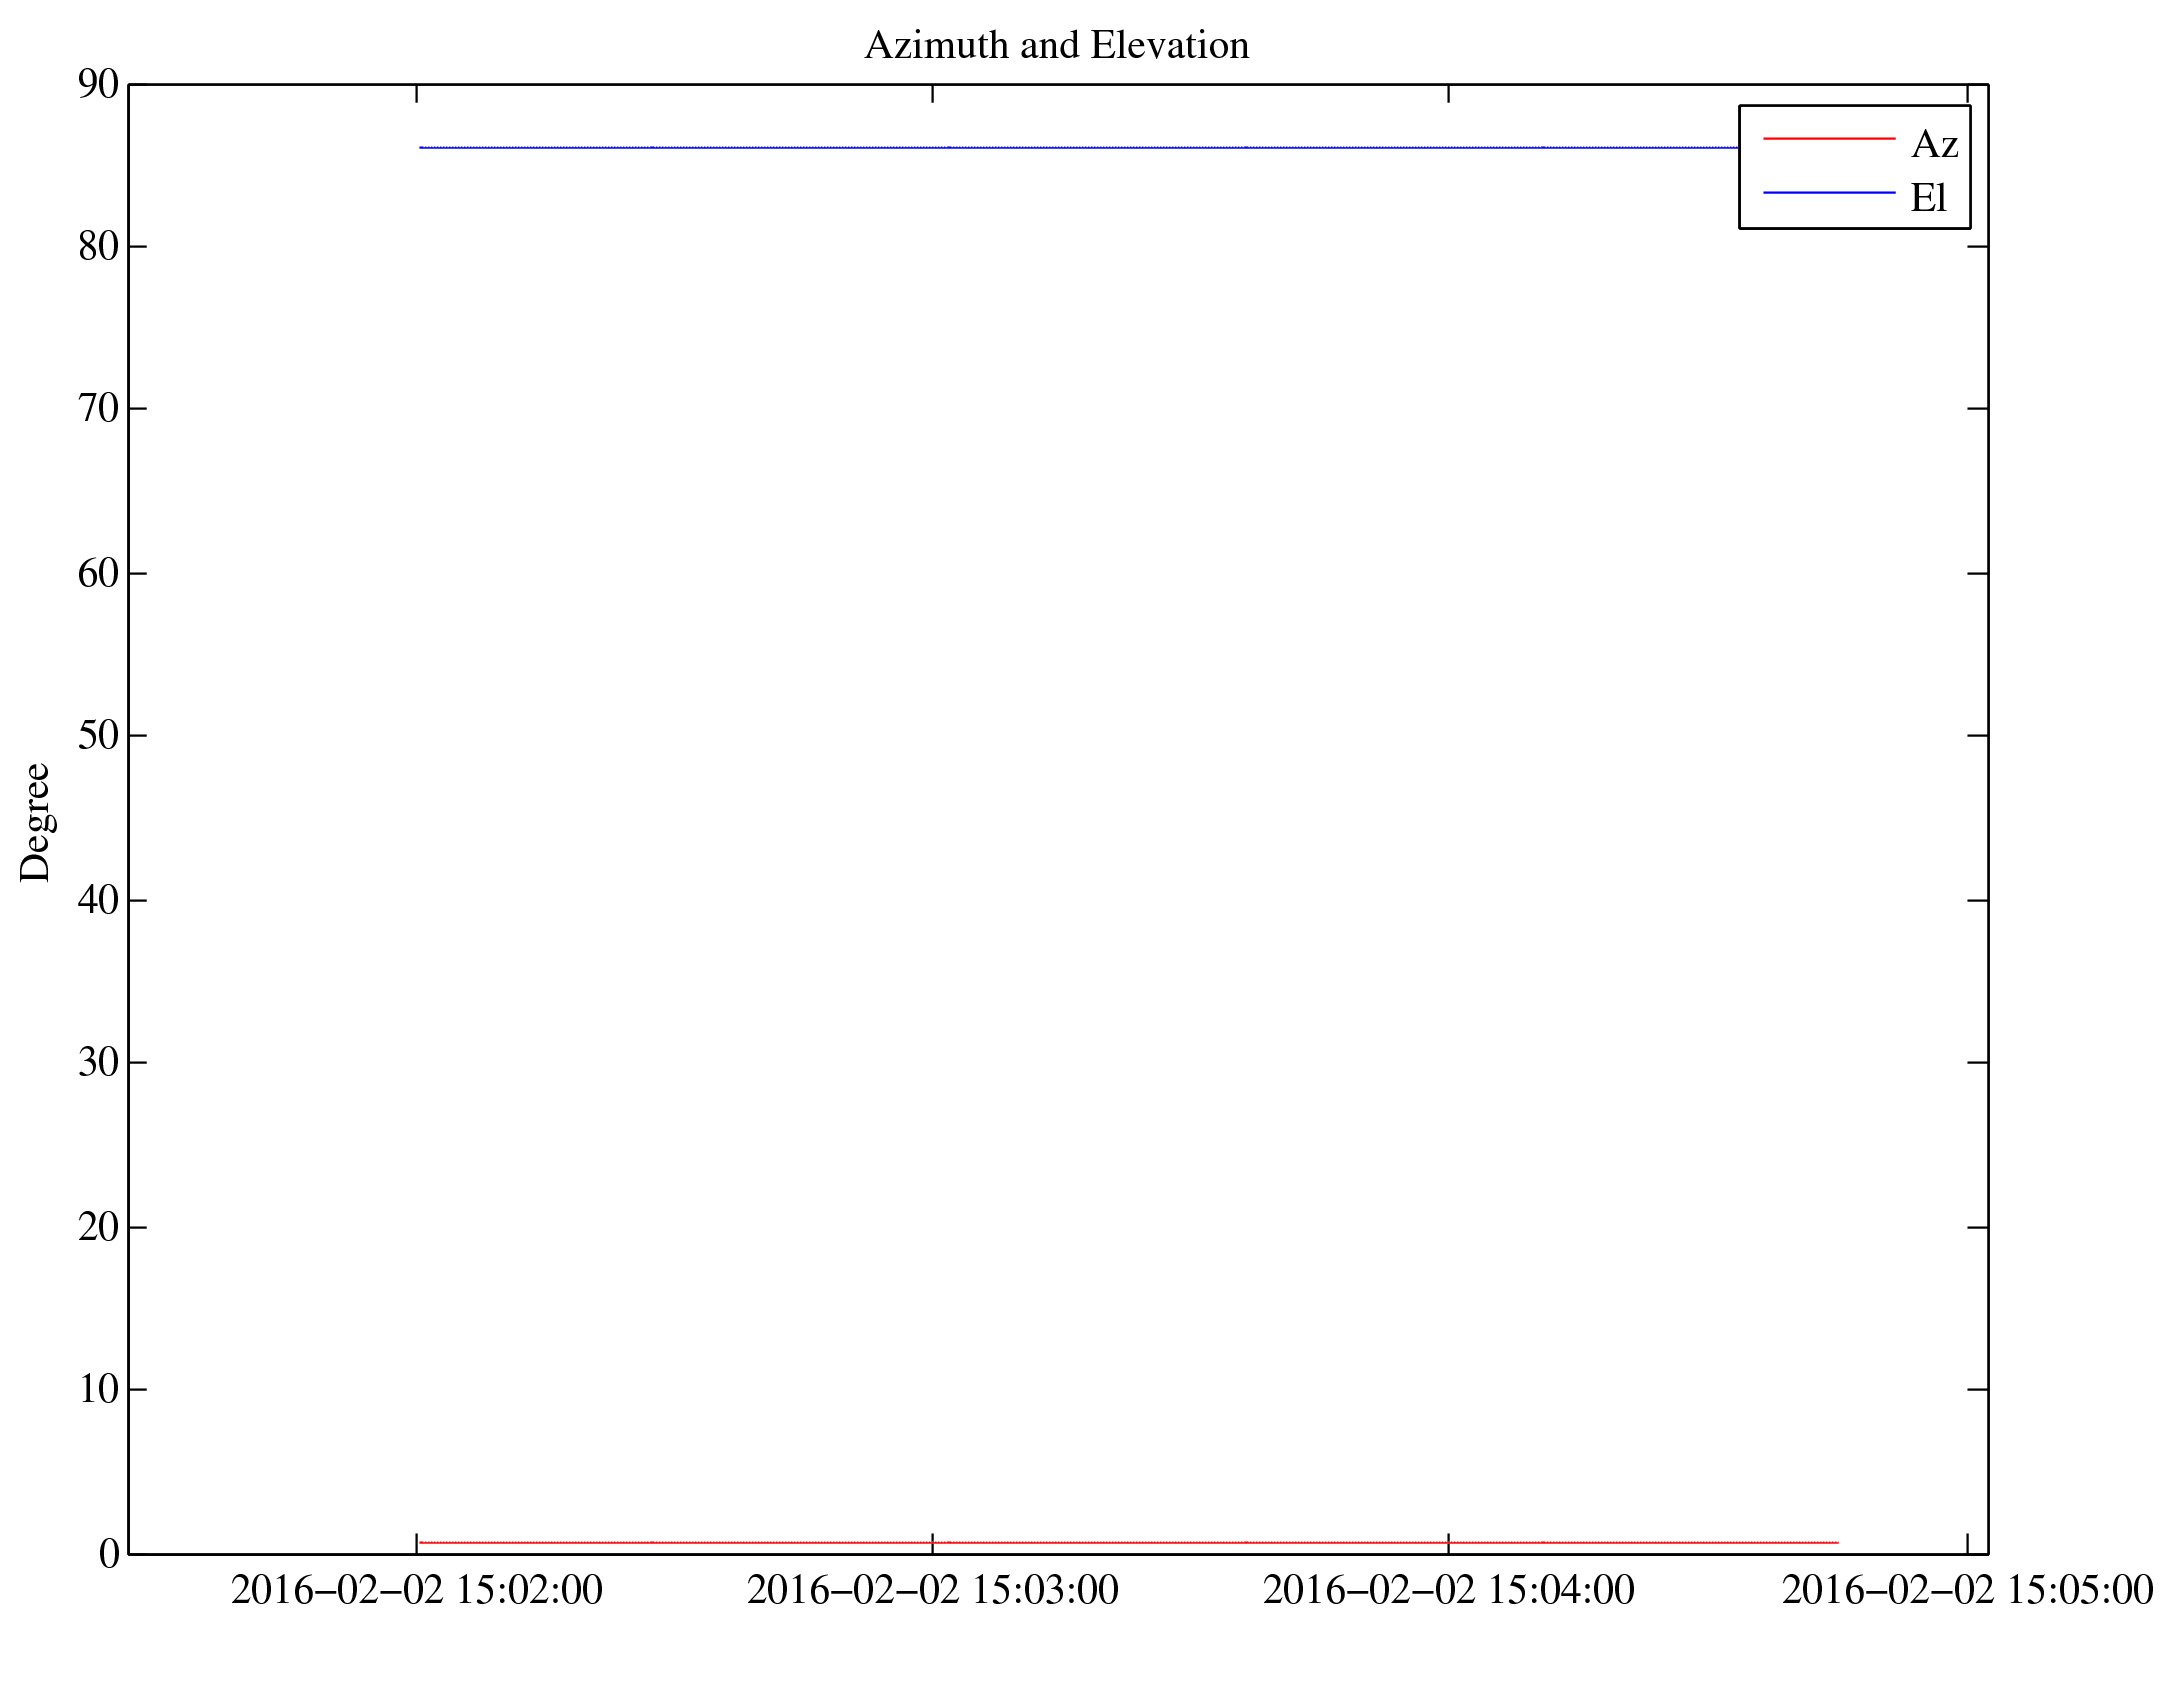This screenshot has height=1683, width=2171.
Task: Click the 50 y-axis tick label
Action: 98,736
